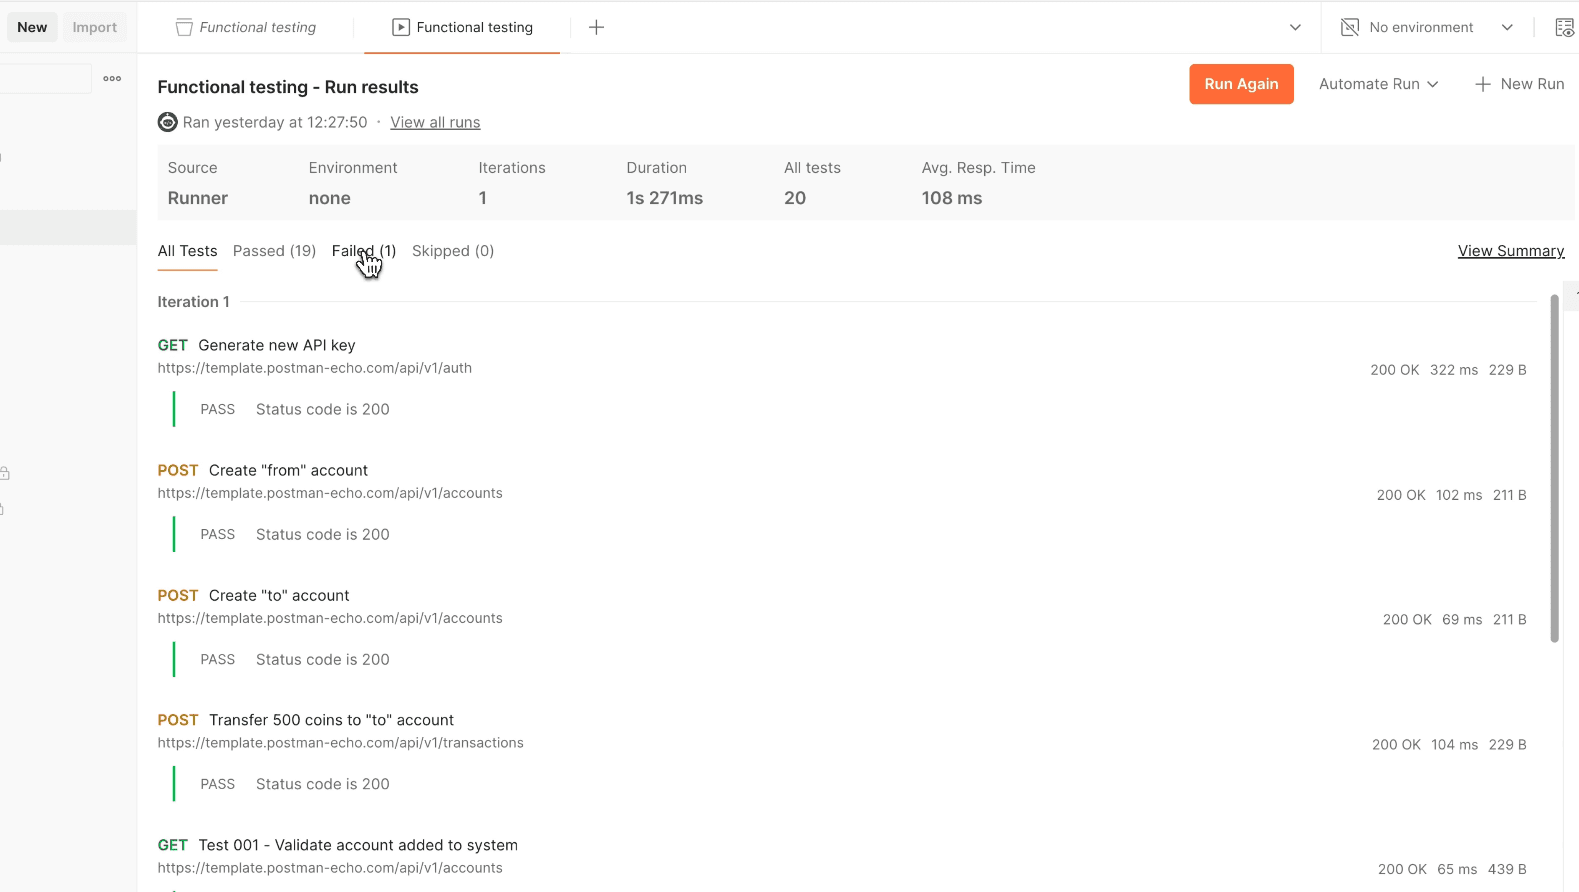1579x892 pixels.
Task: Click the lock icon in left sidebar
Action: pyautogui.click(x=5, y=473)
